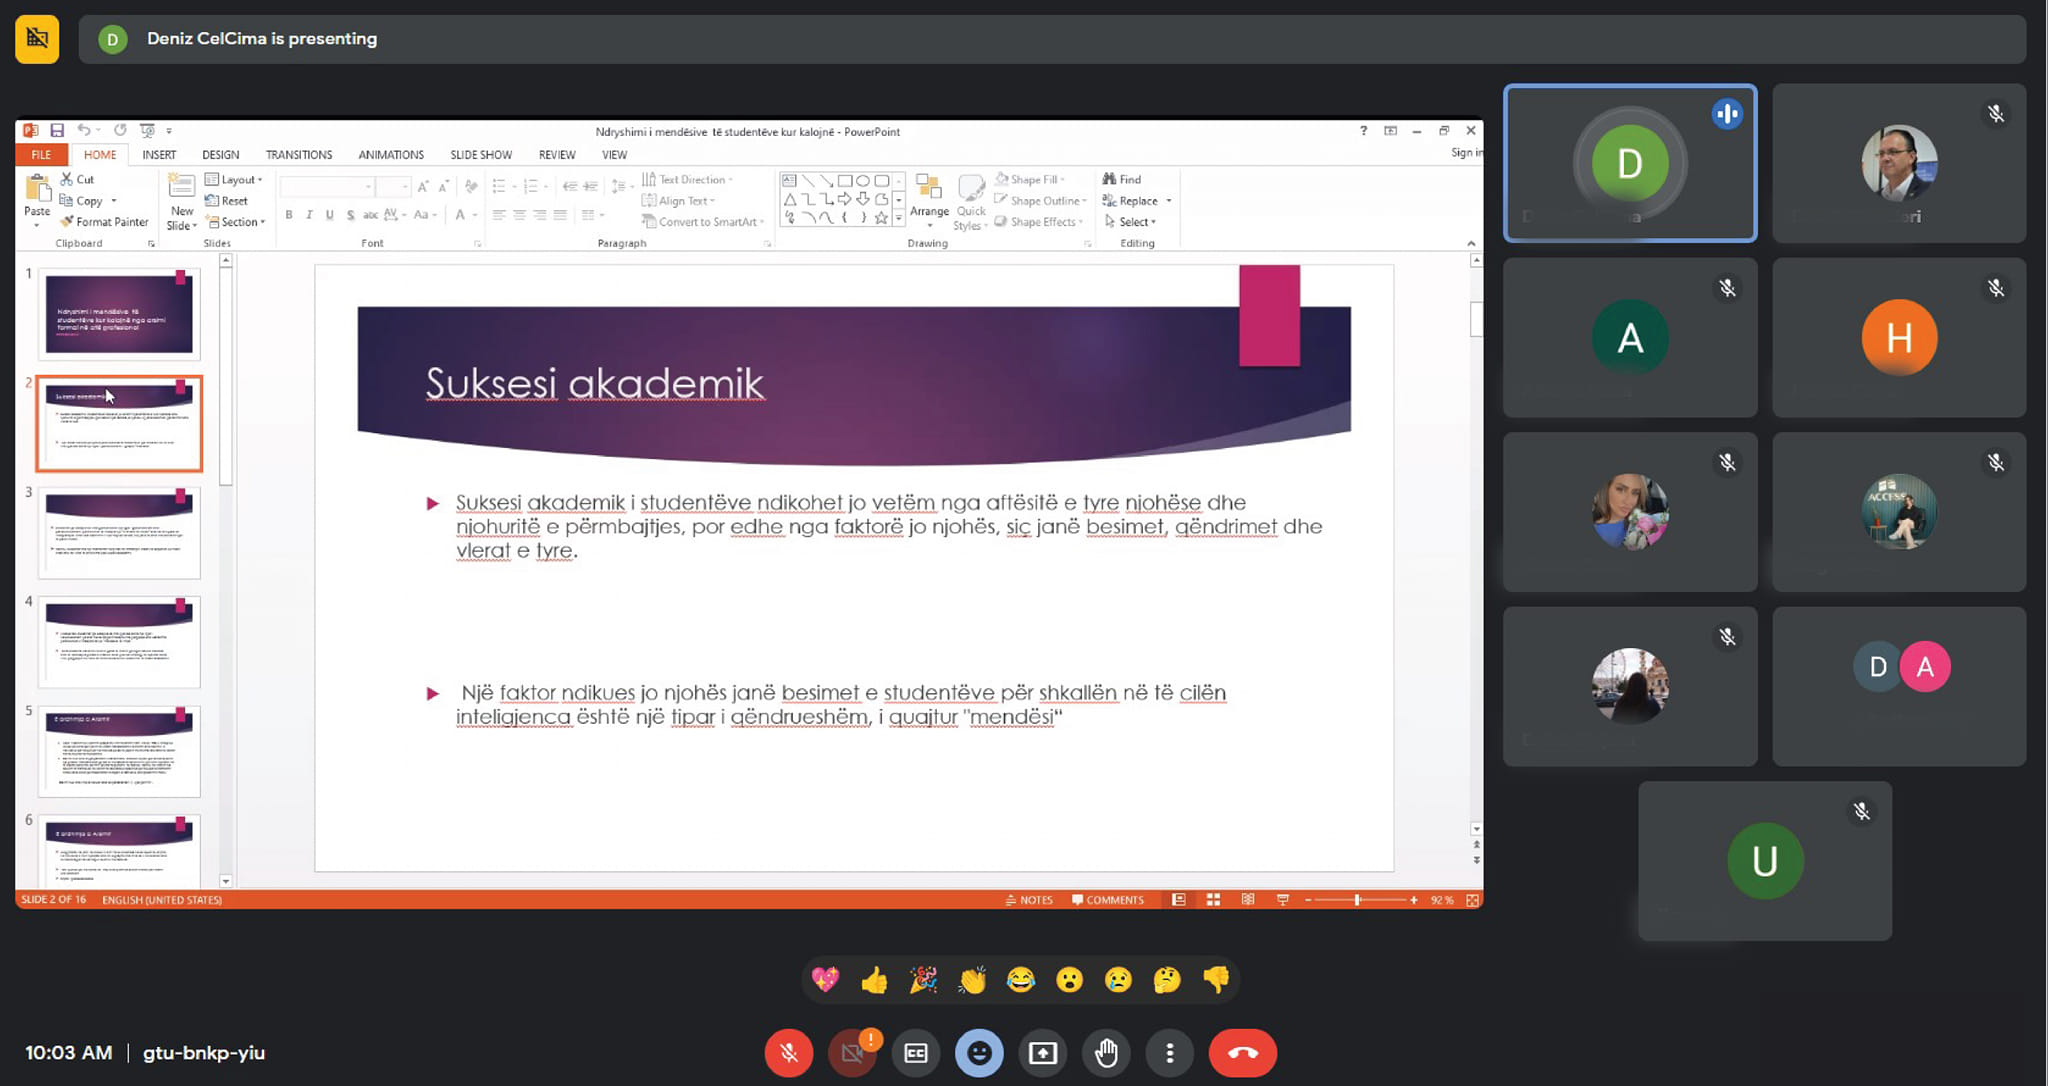The width and height of the screenshot is (2048, 1086).
Task: Unmute the microphone
Action: coord(789,1053)
